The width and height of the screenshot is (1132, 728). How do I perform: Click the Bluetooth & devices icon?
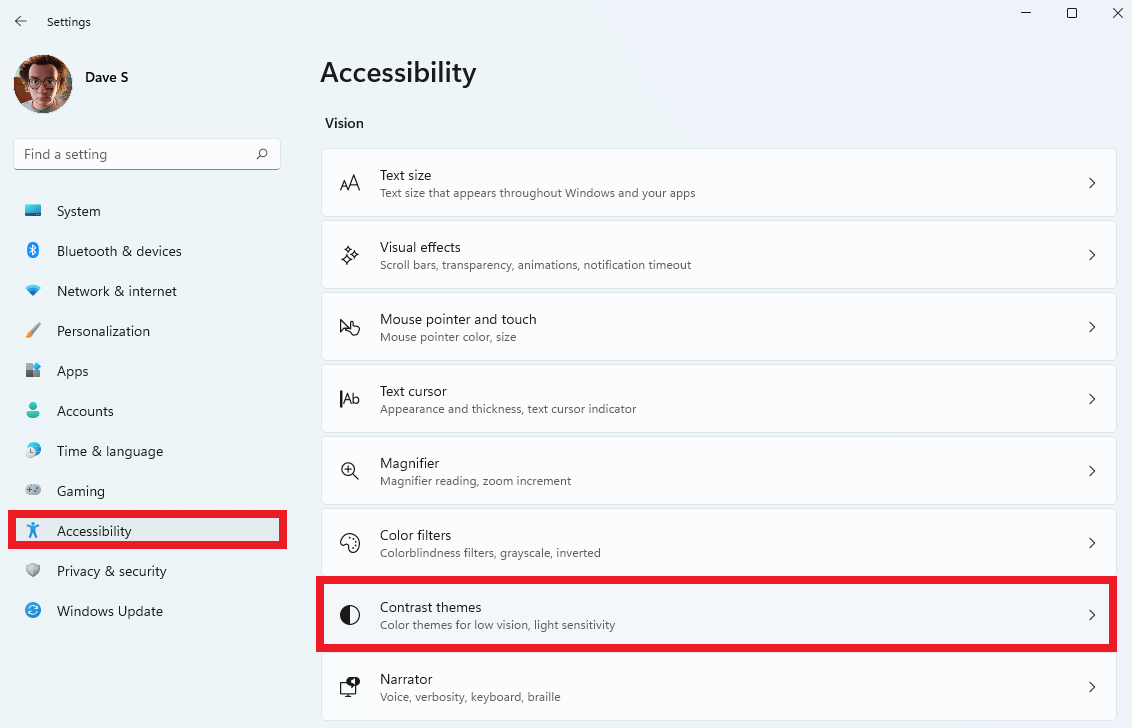click(x=33, y=251)
